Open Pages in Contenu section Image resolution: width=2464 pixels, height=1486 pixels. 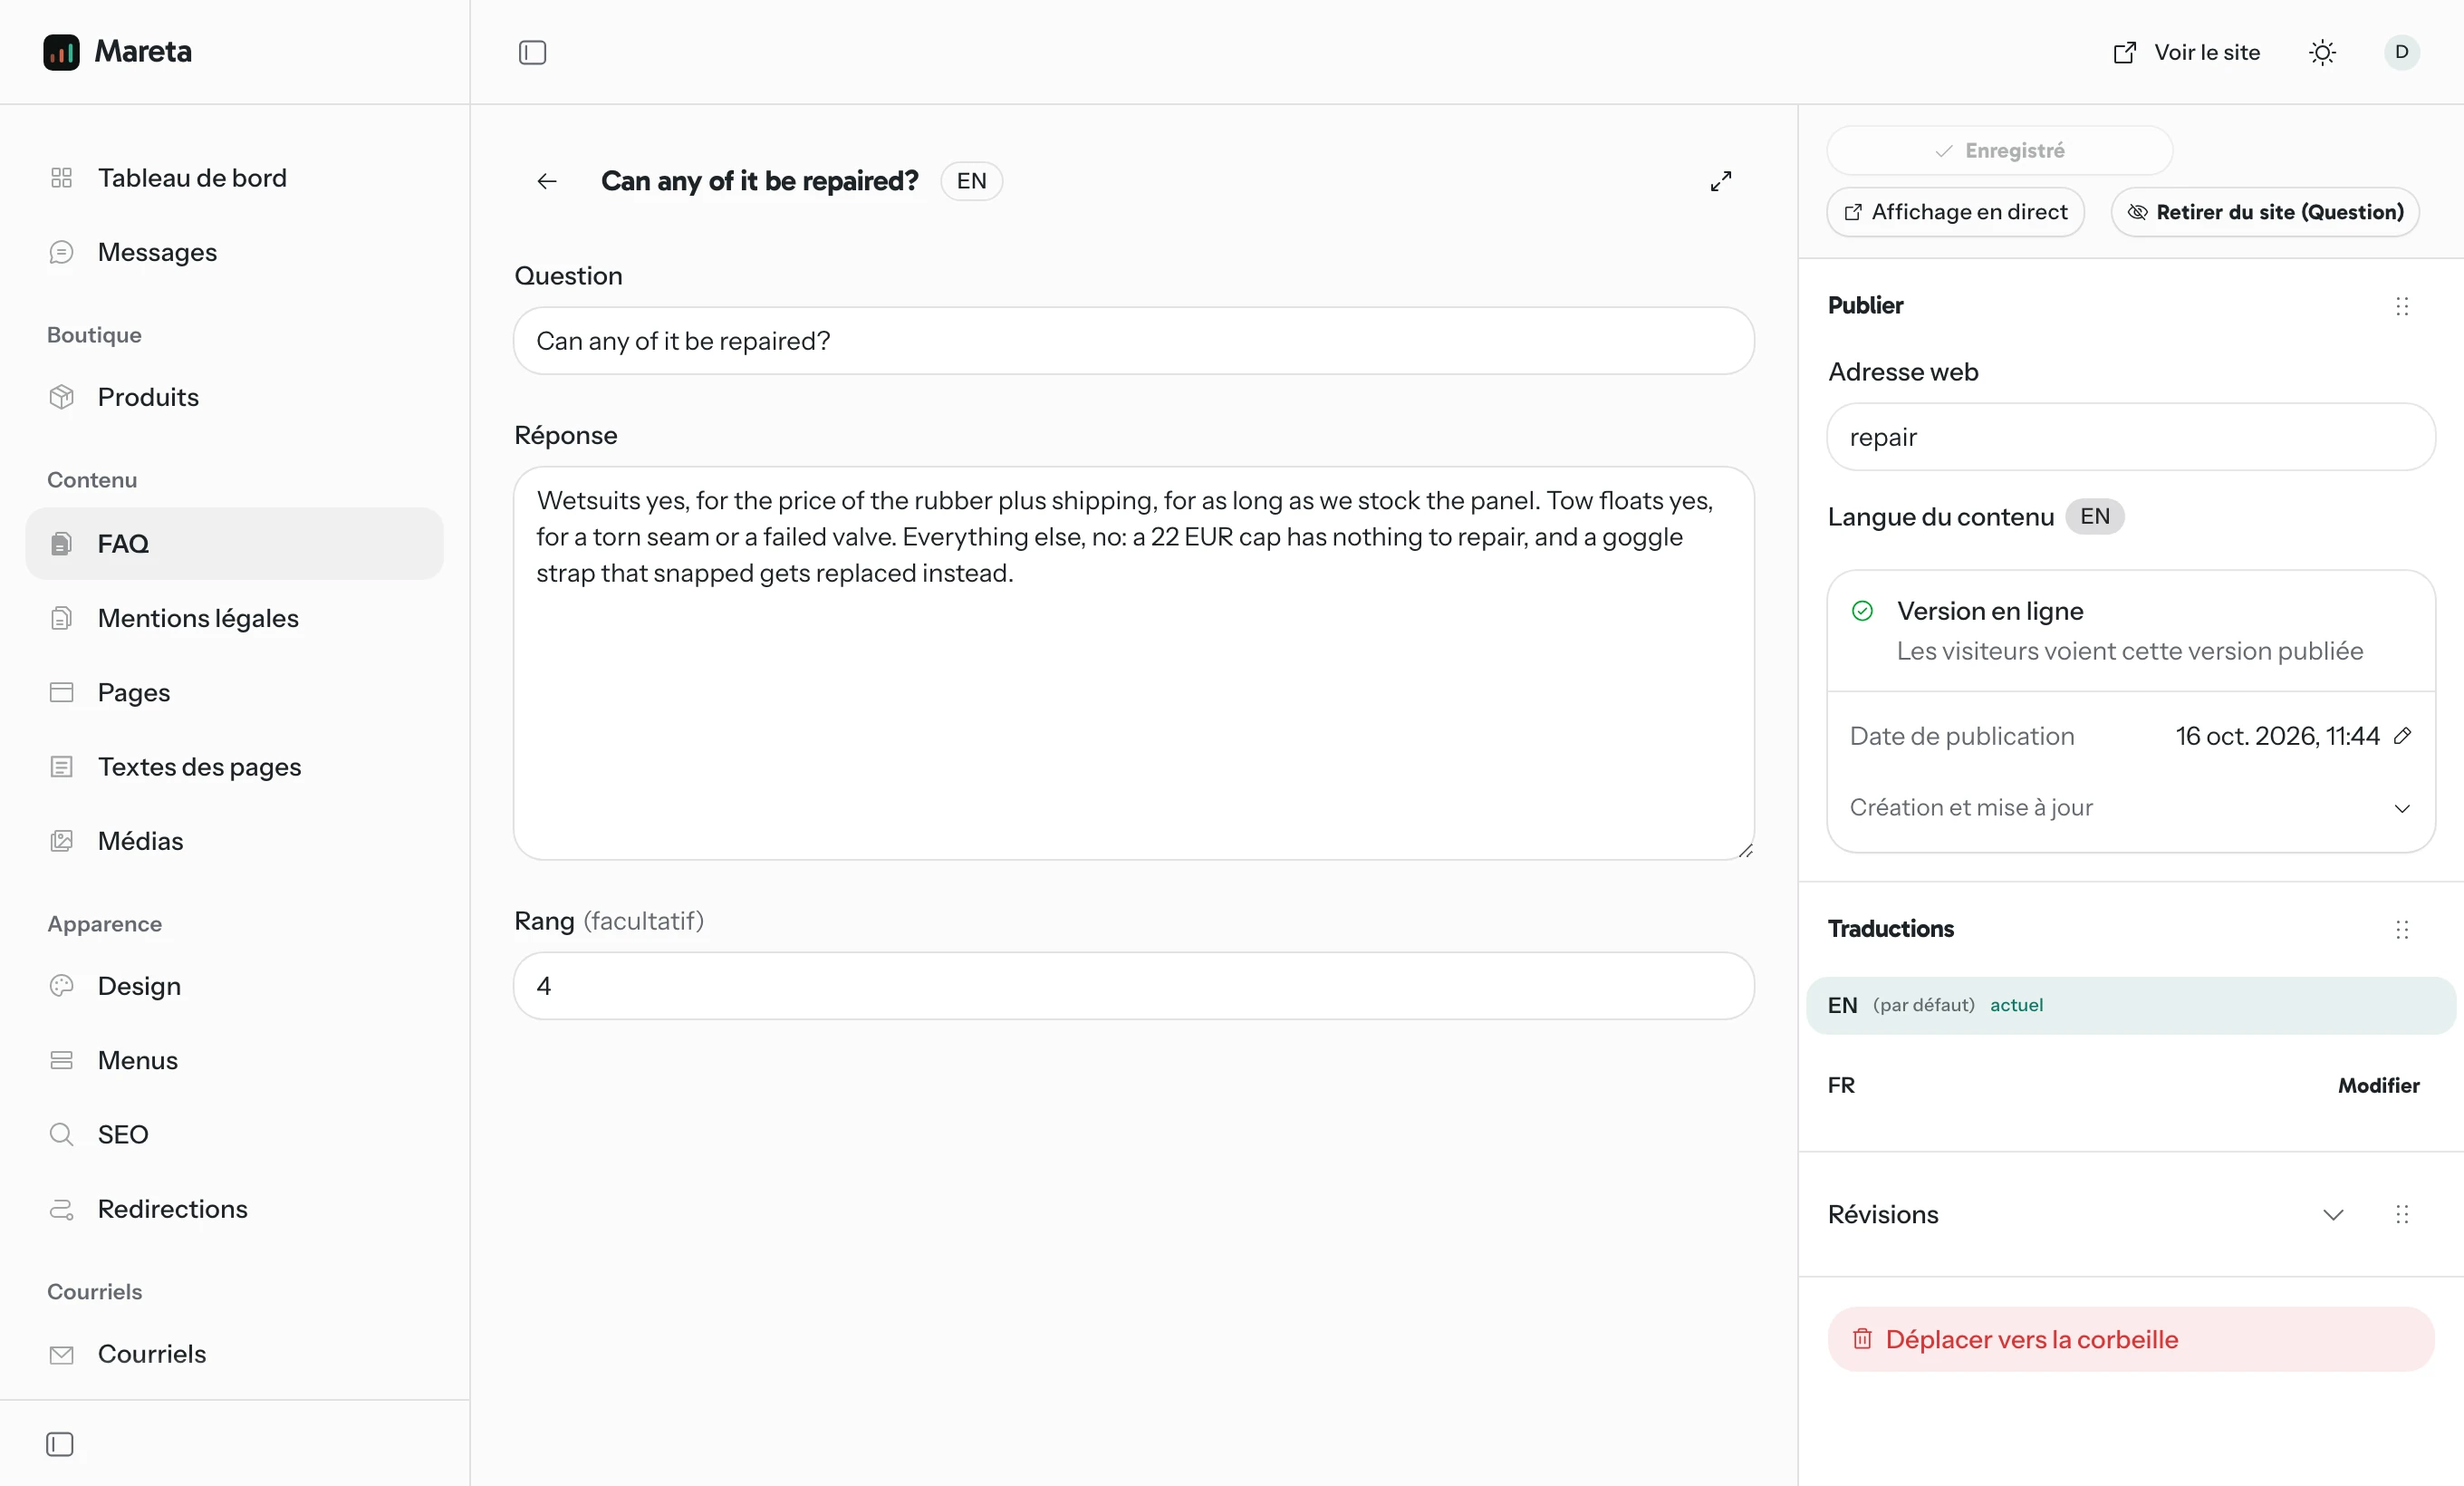point(234,692)
